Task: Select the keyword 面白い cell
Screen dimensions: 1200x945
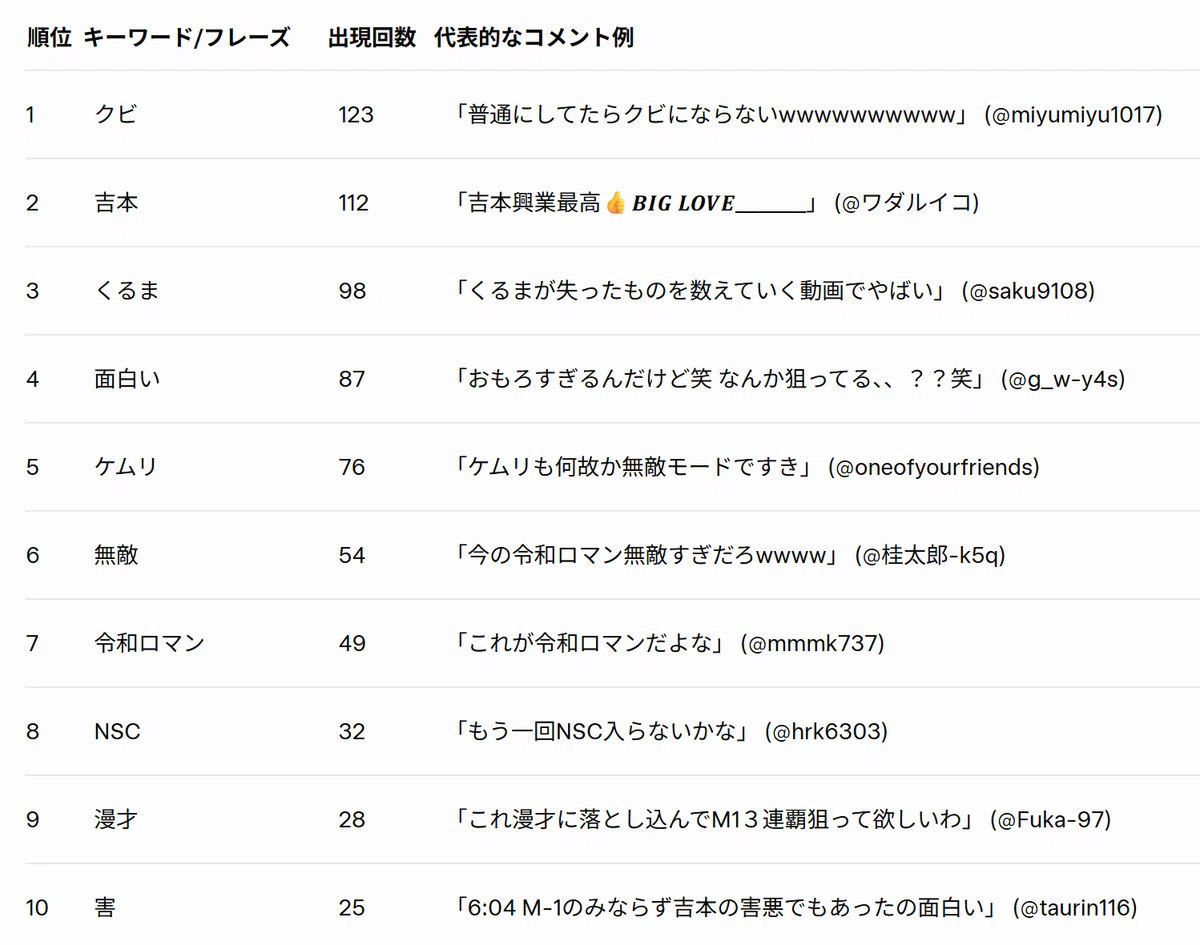Action: [x=127, y=379]
